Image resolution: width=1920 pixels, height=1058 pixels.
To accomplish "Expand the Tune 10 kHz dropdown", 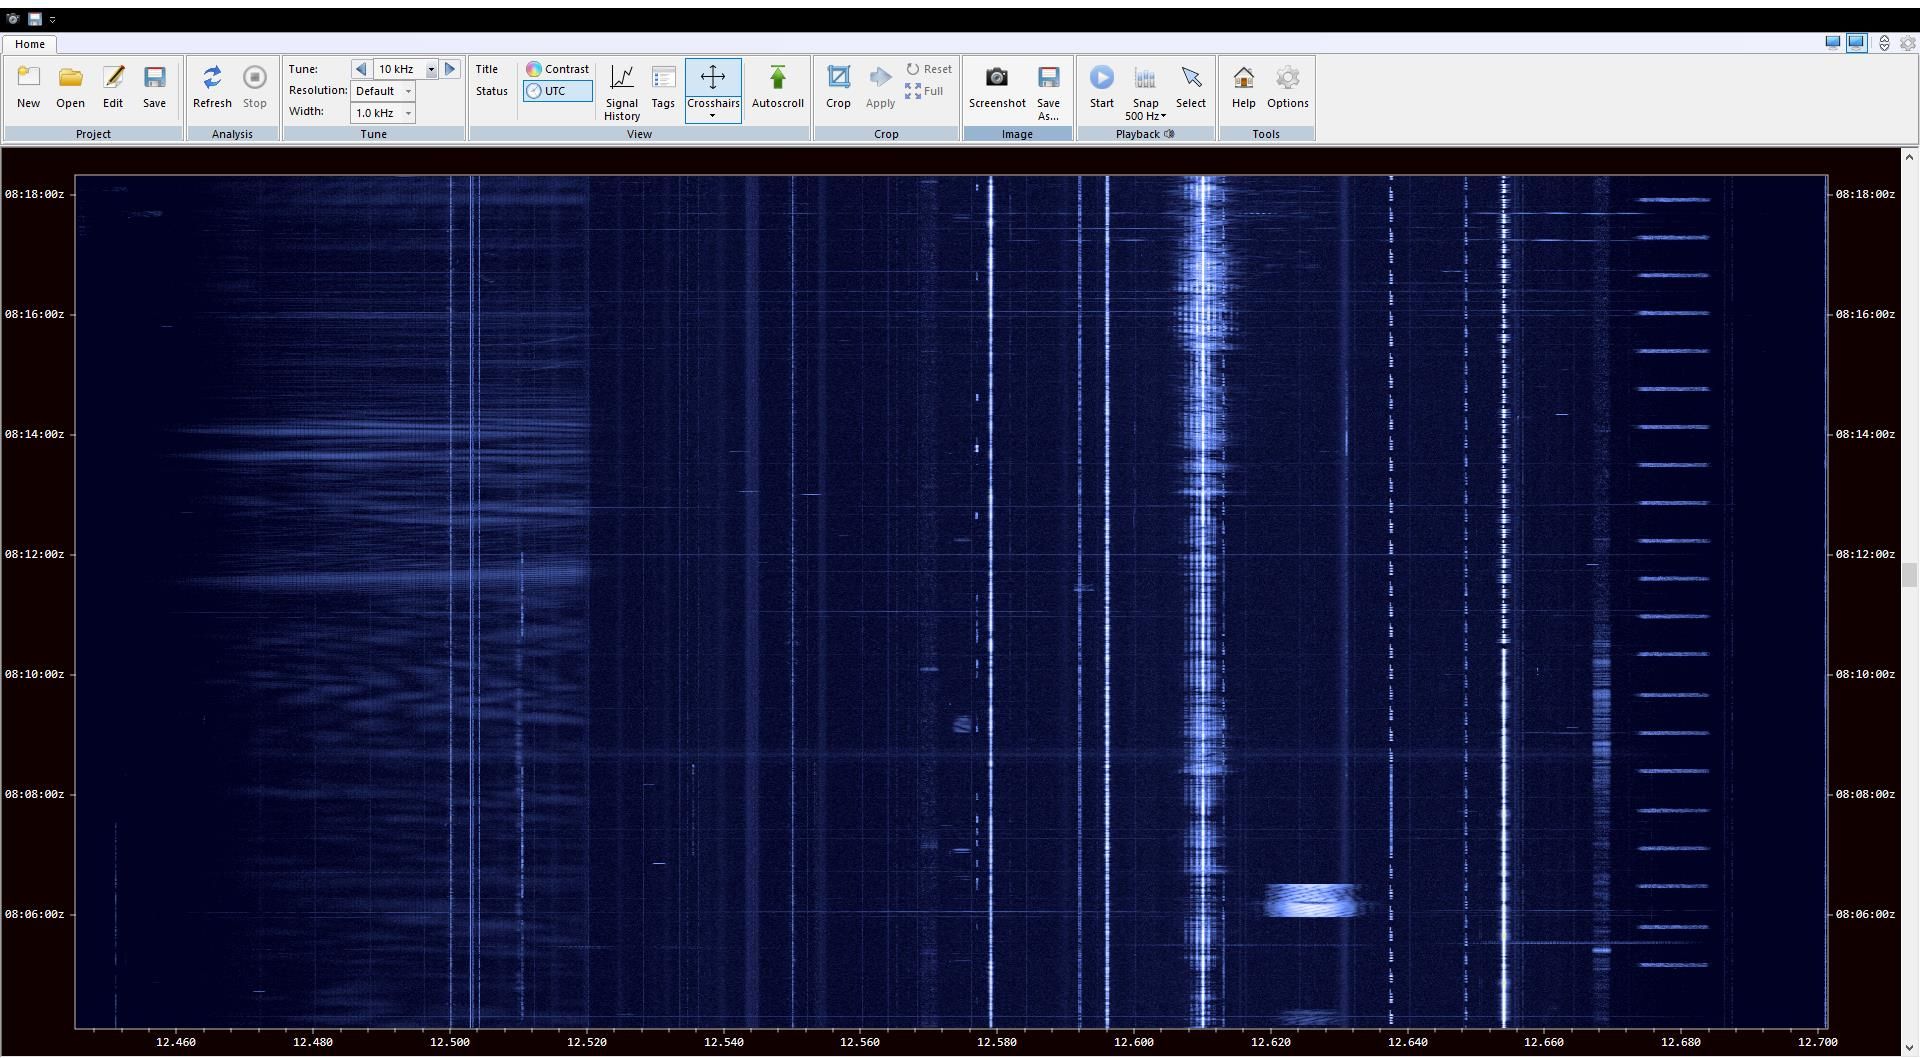I will coord(431,70).
